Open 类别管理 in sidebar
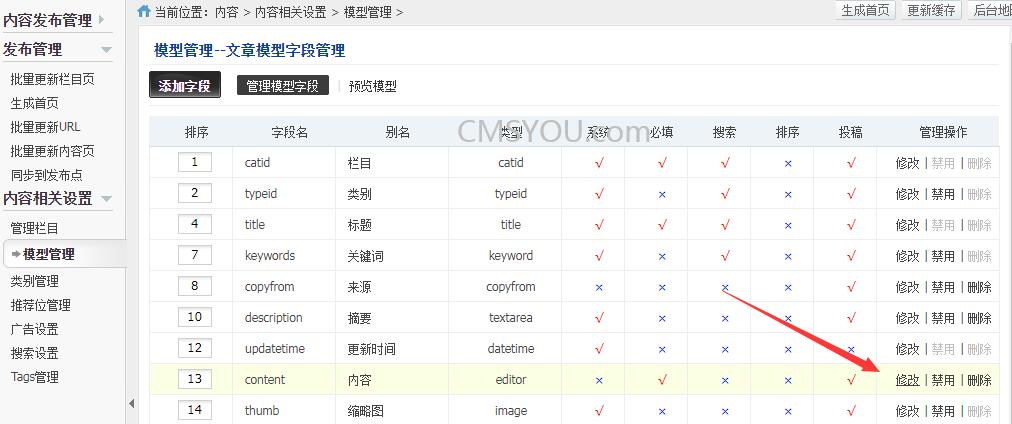 pyautogui.click(x=34, y=281)
